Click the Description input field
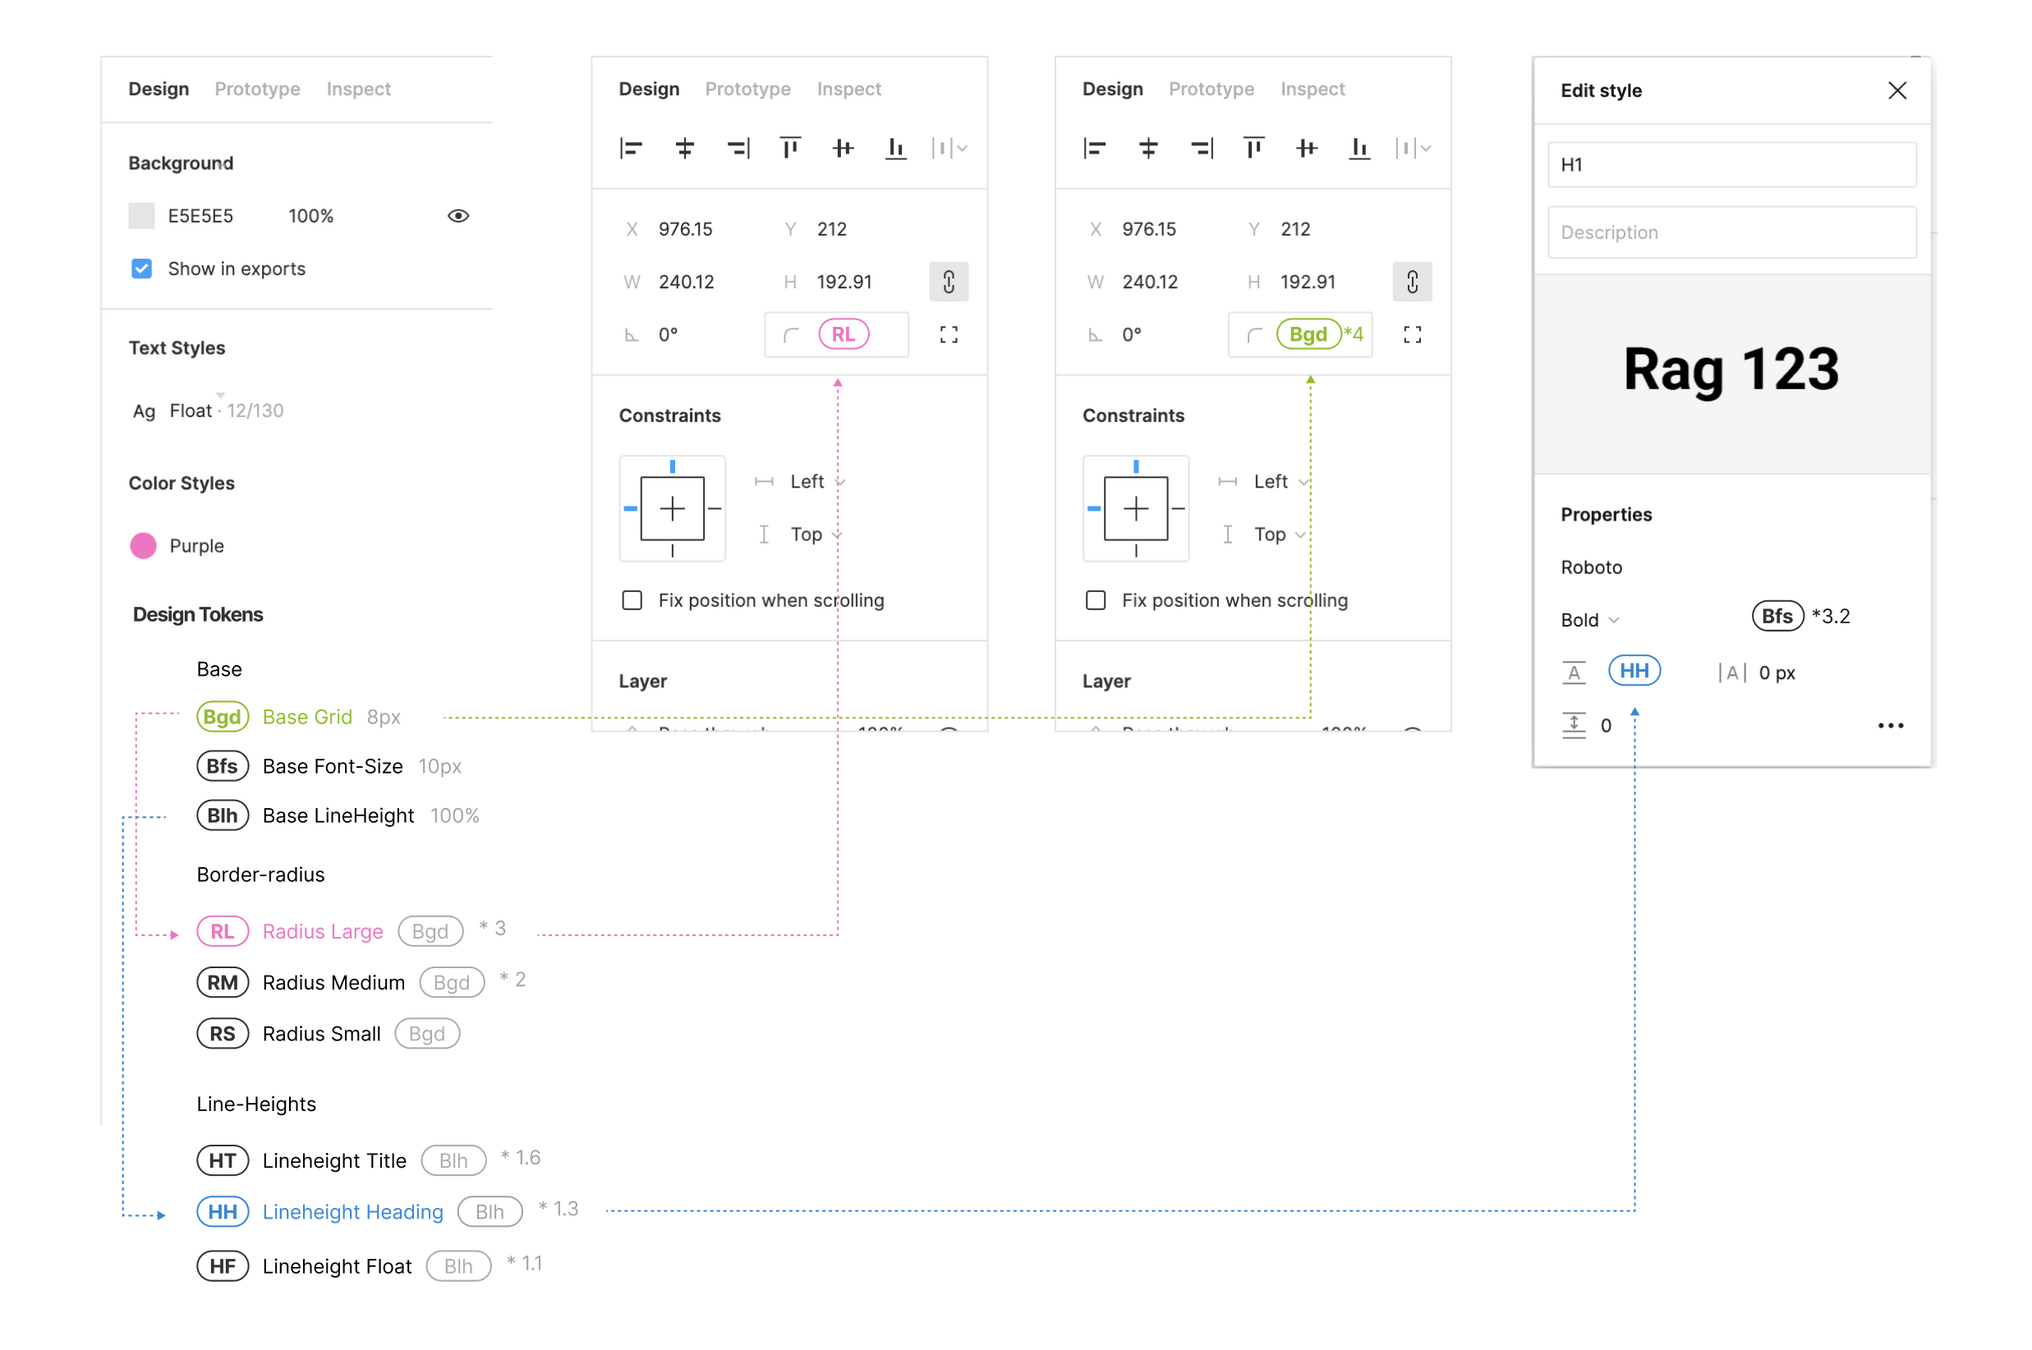2032x1350 pixels. [x=1731, y=232]
